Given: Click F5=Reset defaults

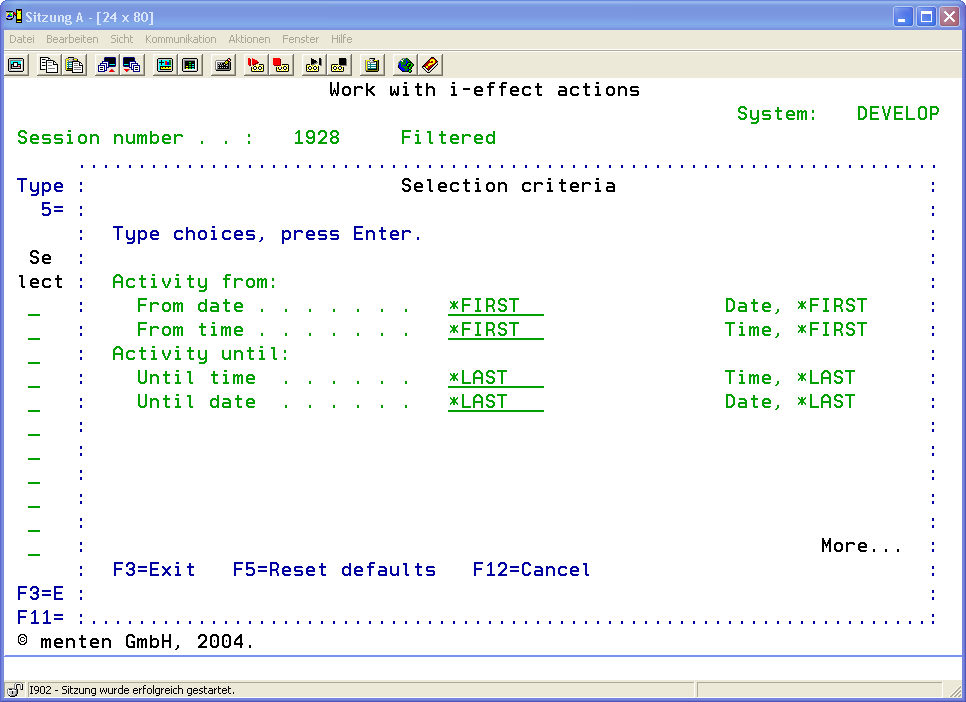Looking at the screenshot, I should (x=334, y=570).
